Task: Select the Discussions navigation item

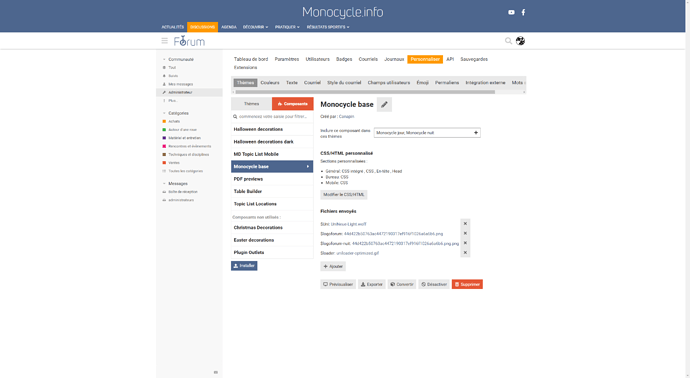Action: (x=202, y=27)
